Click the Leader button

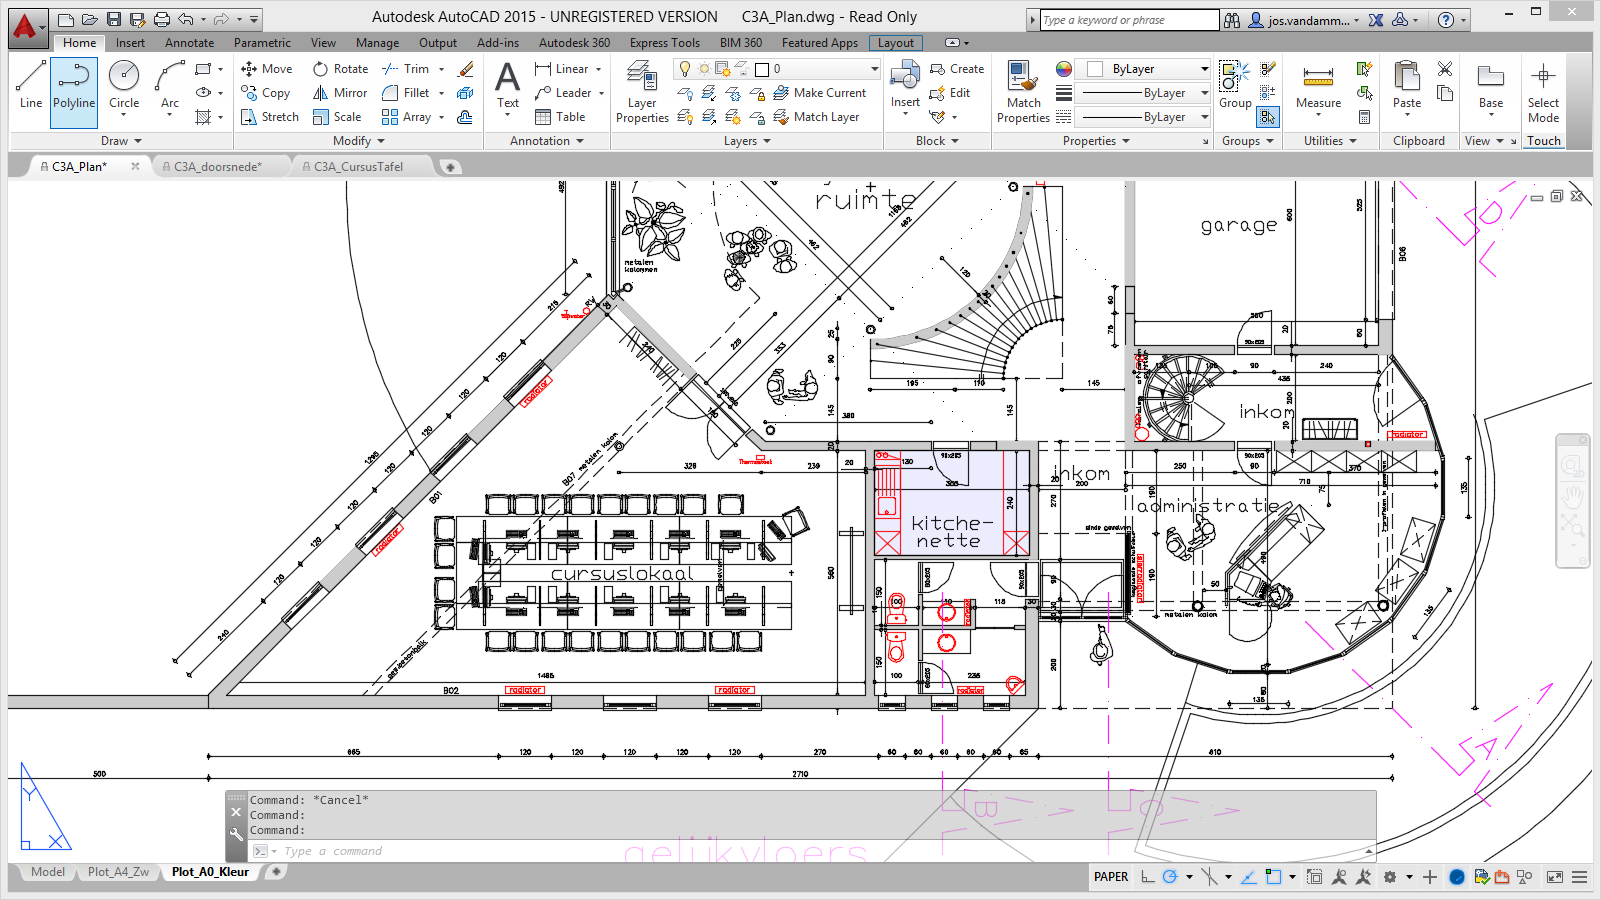(x=563, y=93)
